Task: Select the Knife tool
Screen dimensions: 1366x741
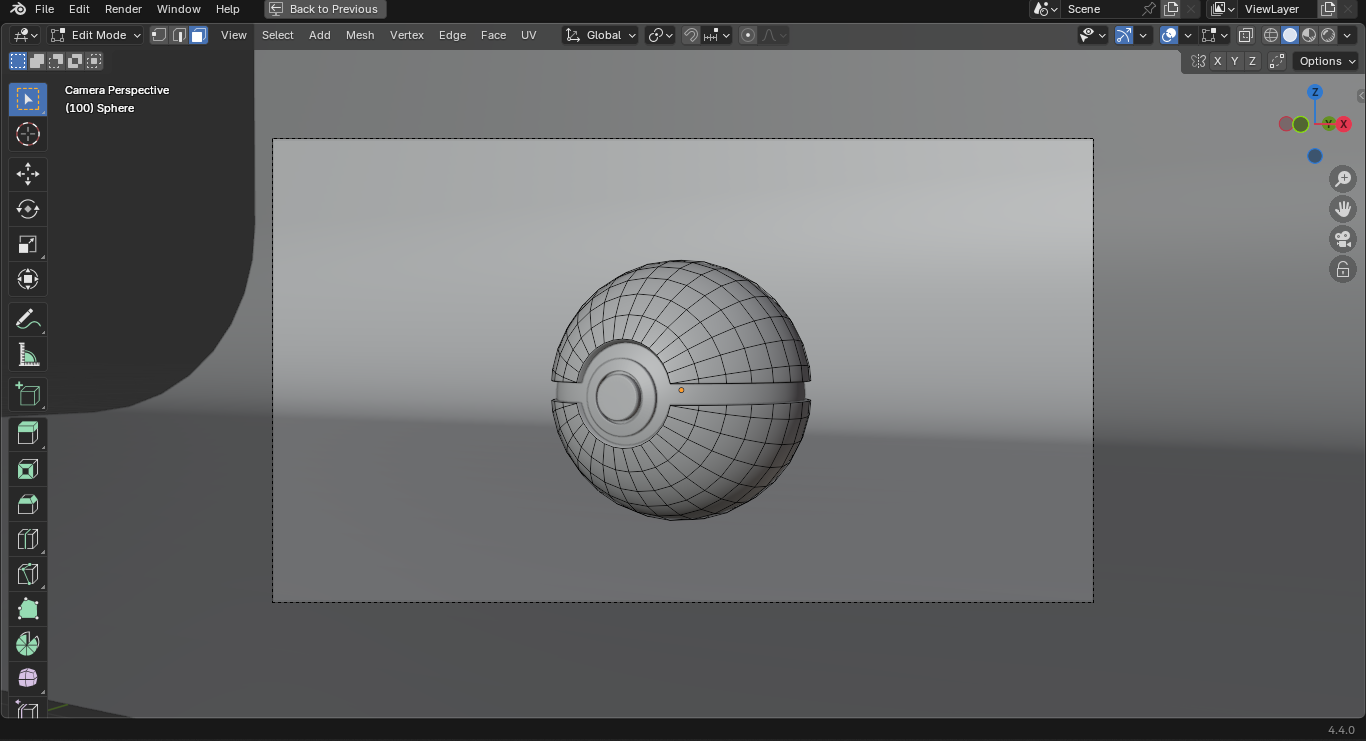Action: click(x=28, y=574)
